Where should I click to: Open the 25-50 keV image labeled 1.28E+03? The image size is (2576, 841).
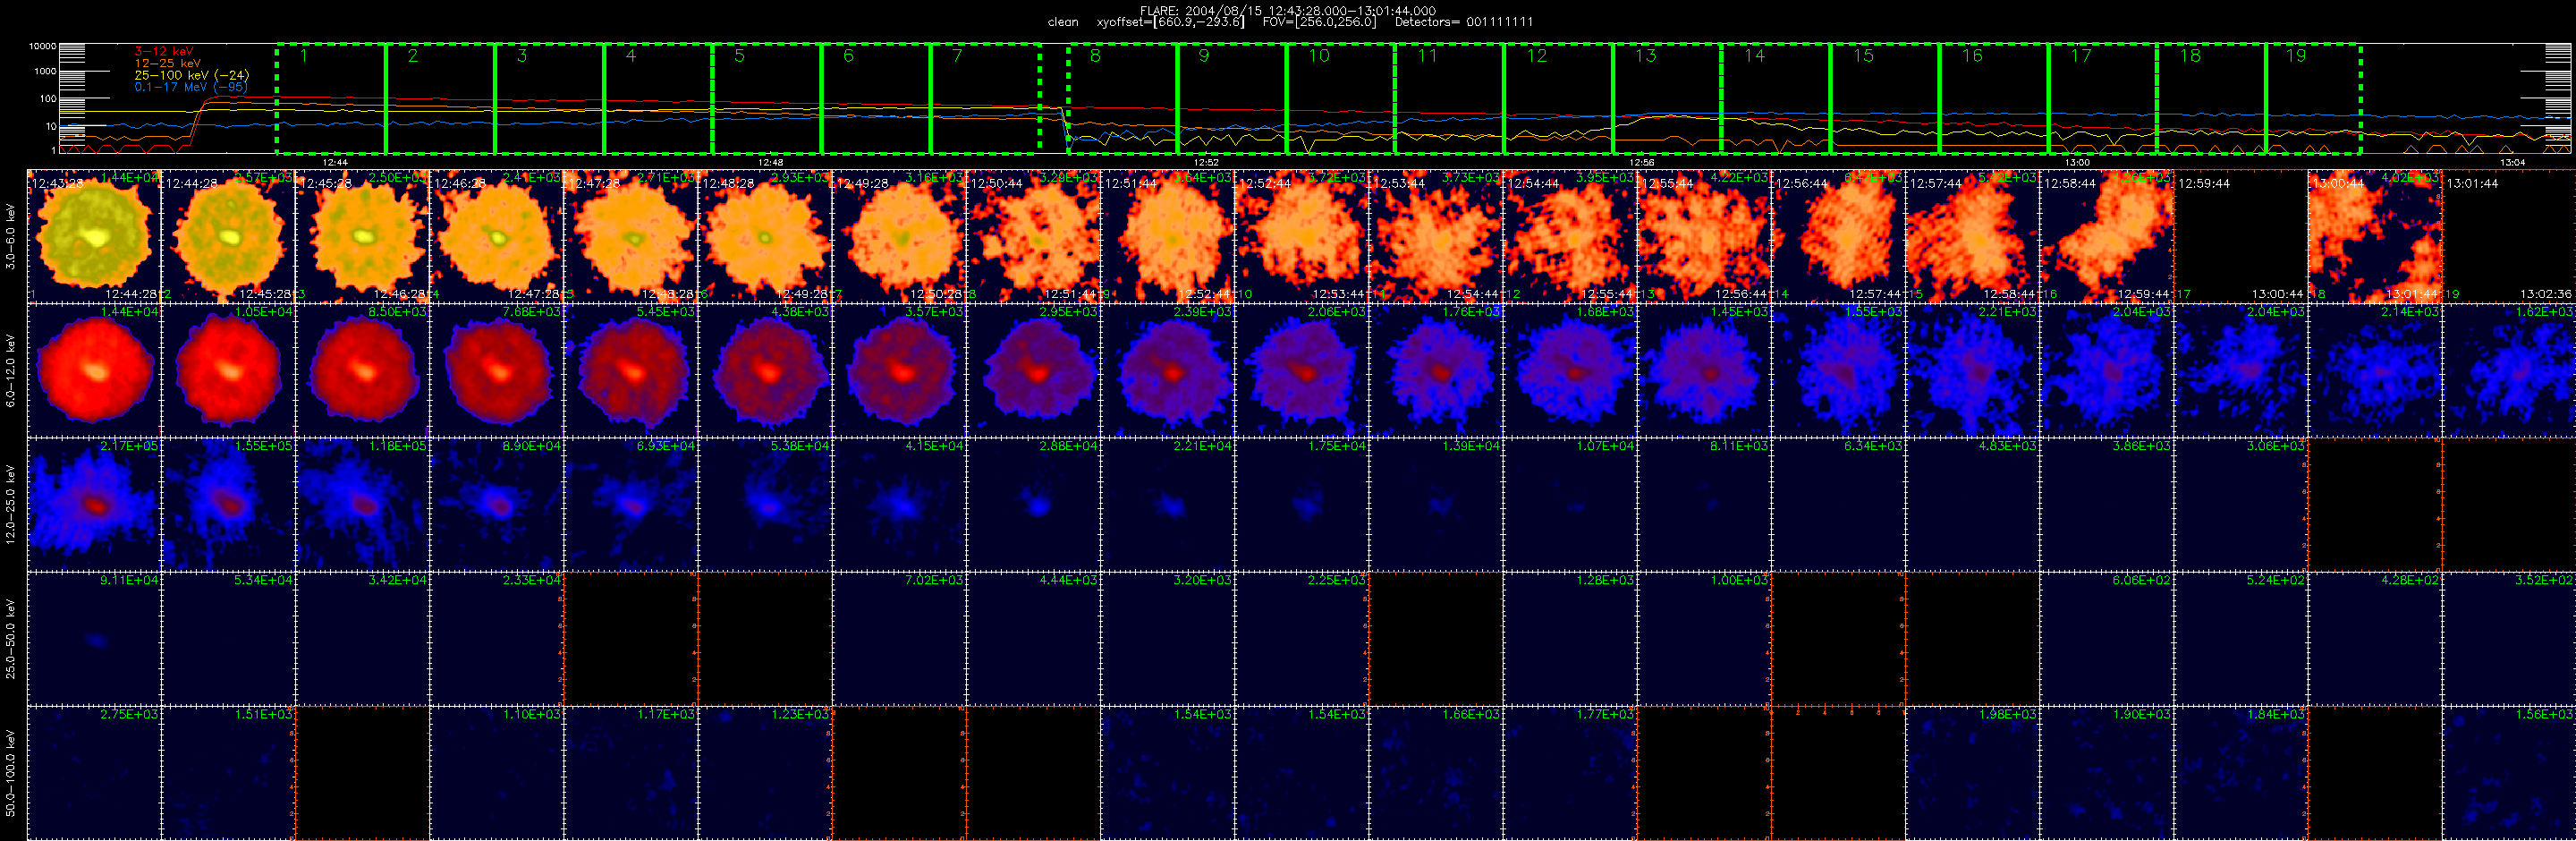1570,638
